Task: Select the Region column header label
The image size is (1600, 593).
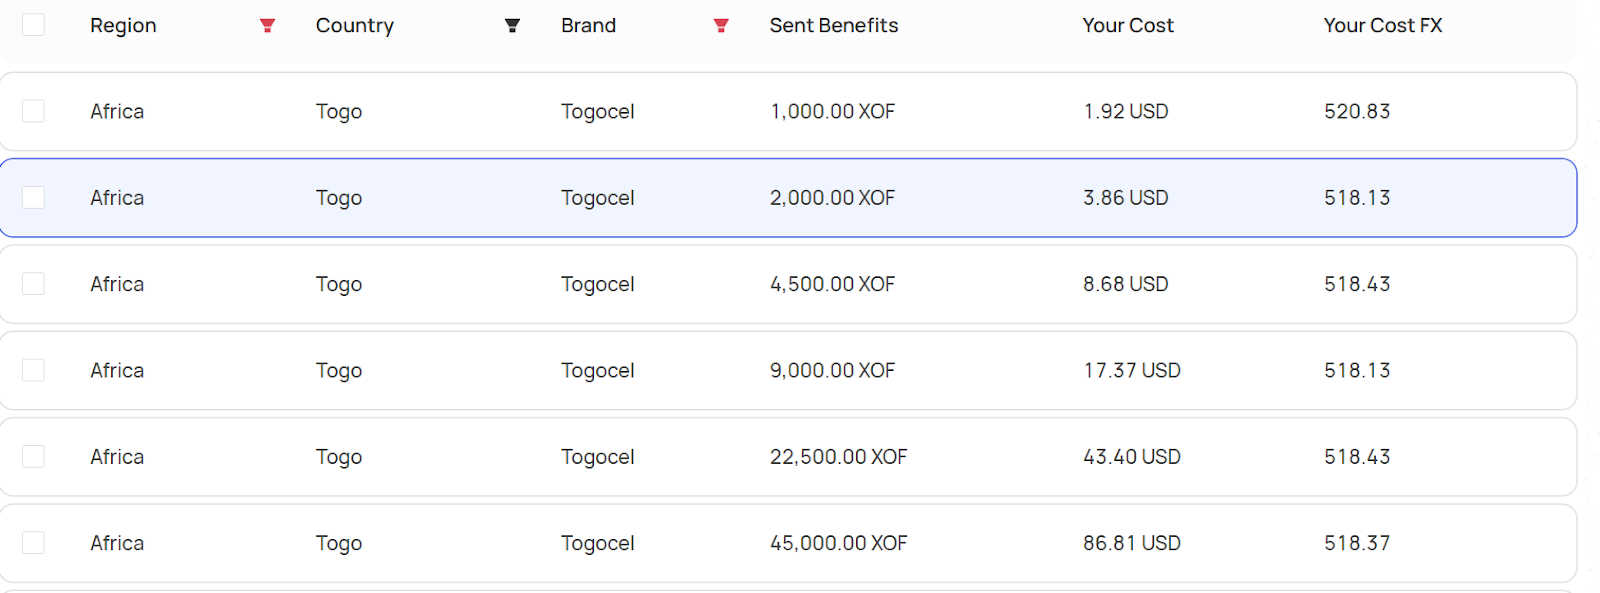Action: (123, 26)
